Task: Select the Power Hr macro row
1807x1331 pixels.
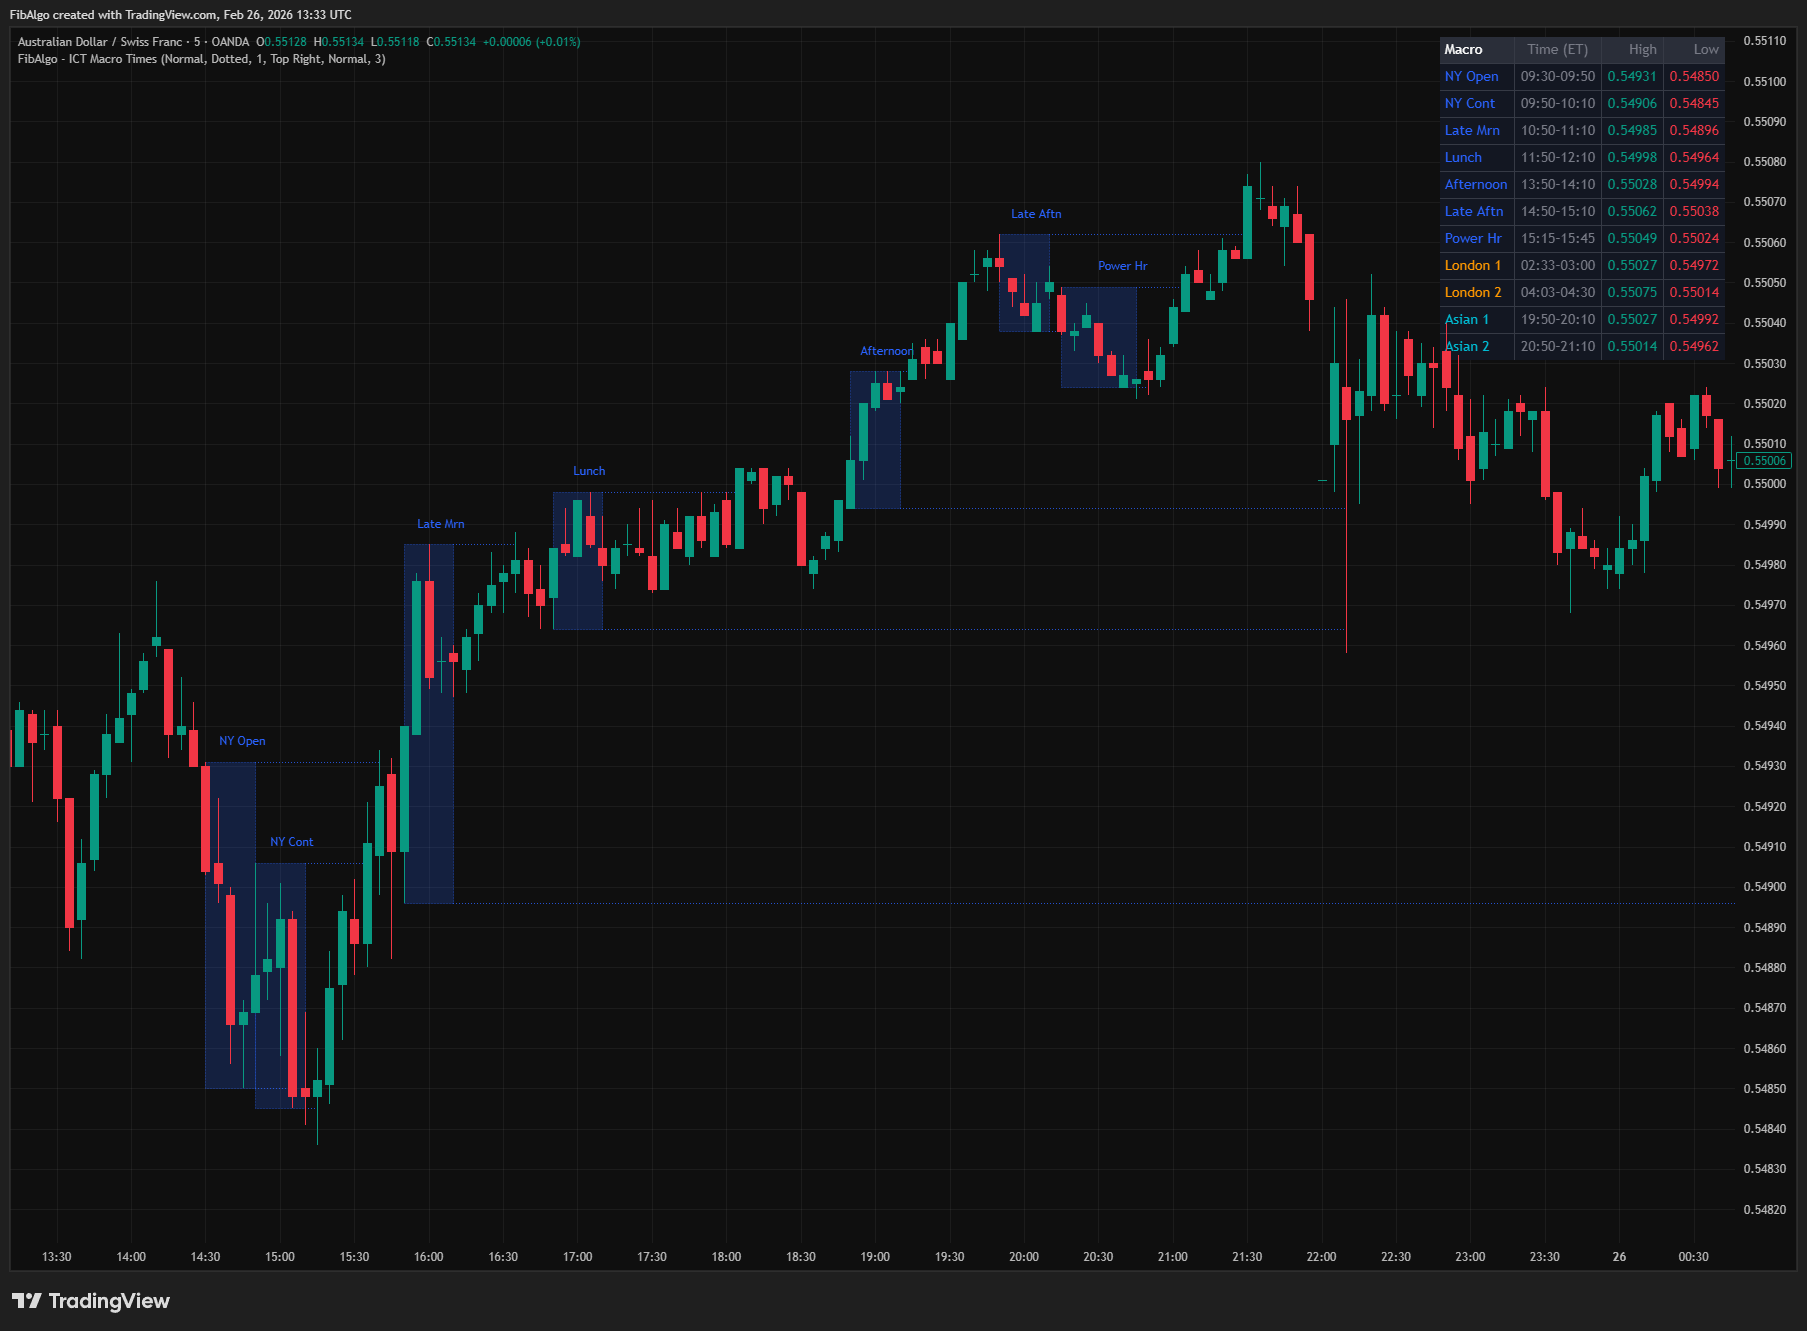Action: pos(1473,238)
